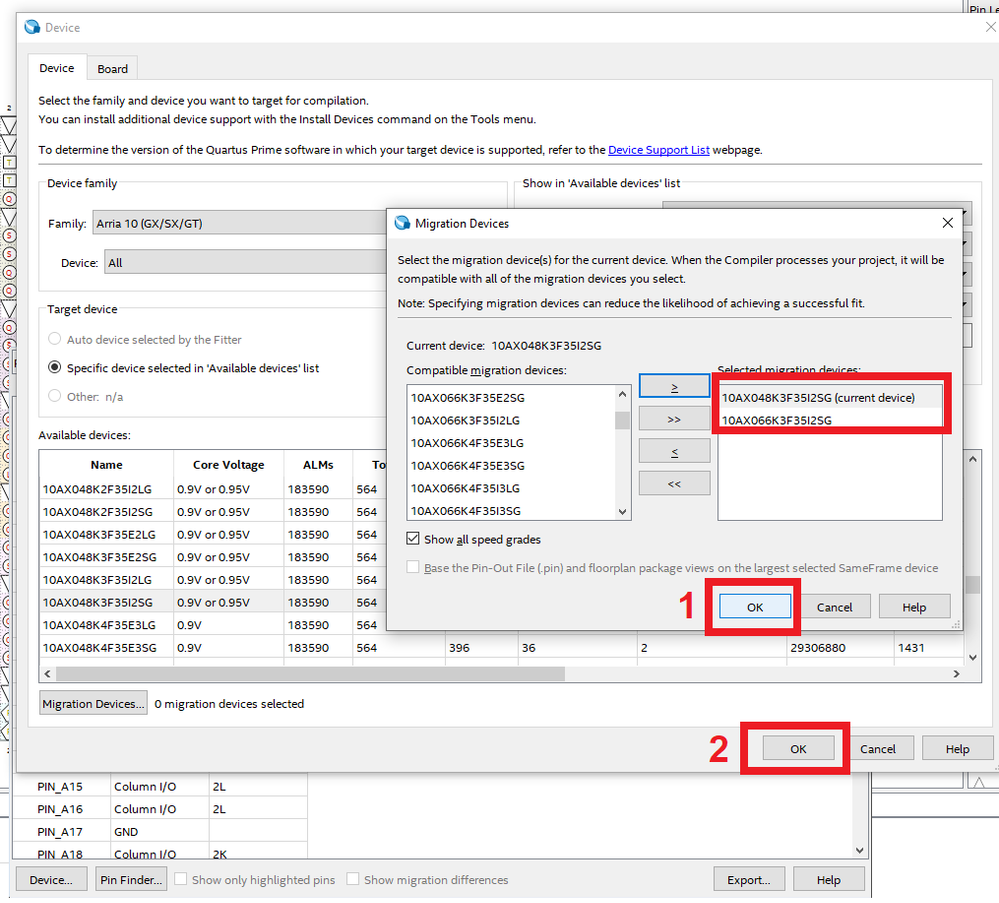999x903 pixels.
Task: Choose Specific device selected in 'Available devices' list
Action: click(55, 368)
